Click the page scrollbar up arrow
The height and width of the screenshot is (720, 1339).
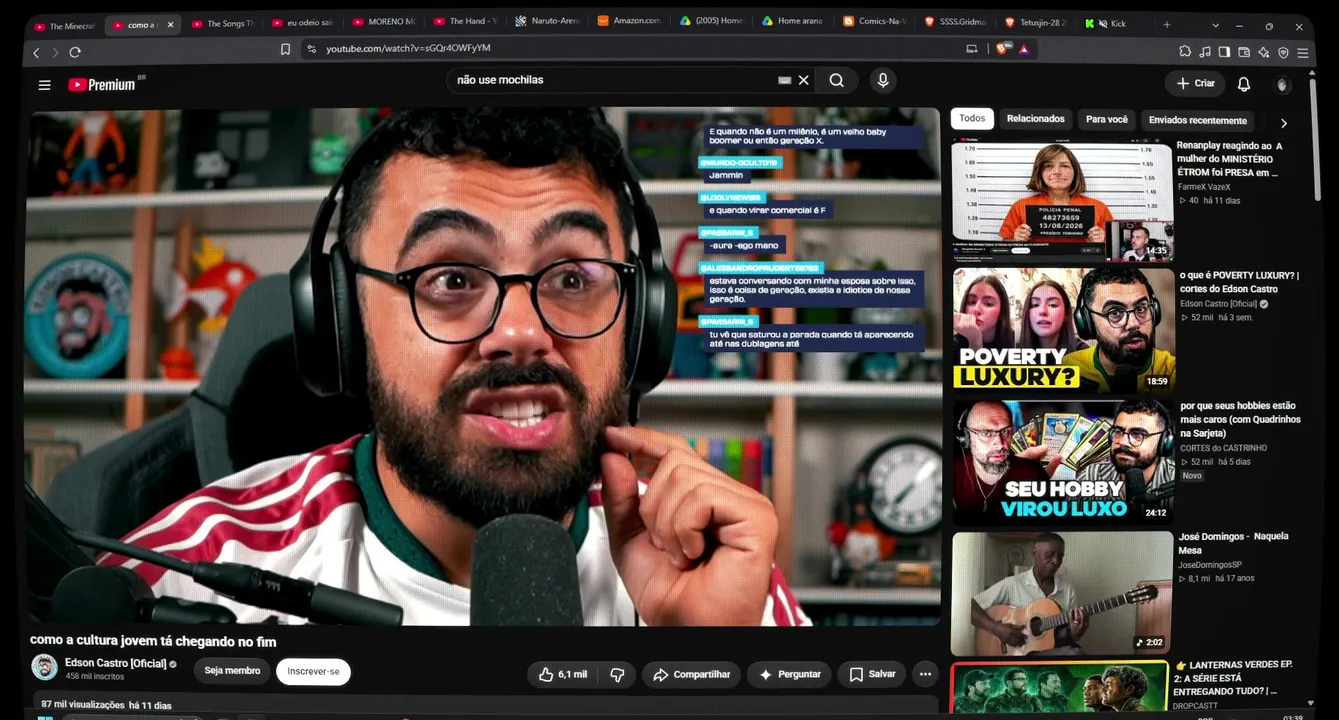[x=1313, y=75]
